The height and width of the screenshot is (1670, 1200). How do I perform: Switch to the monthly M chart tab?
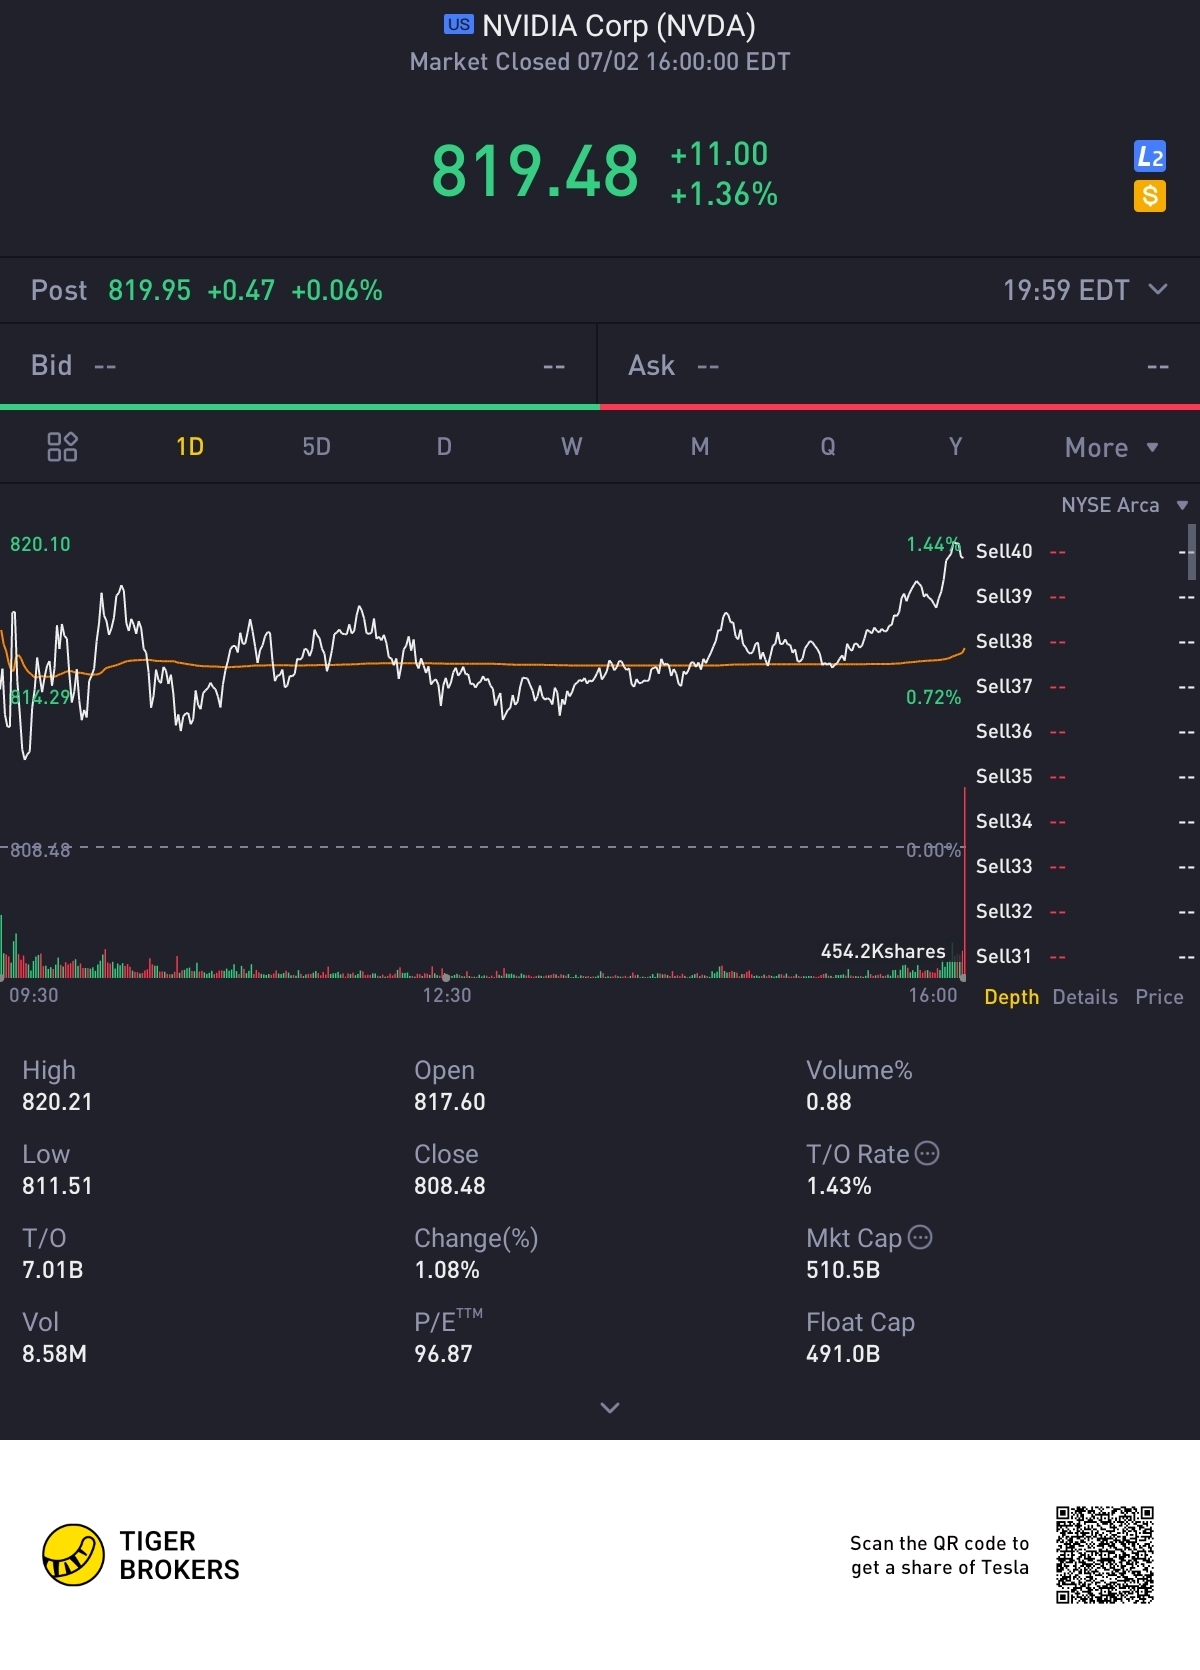coord(700,447)
